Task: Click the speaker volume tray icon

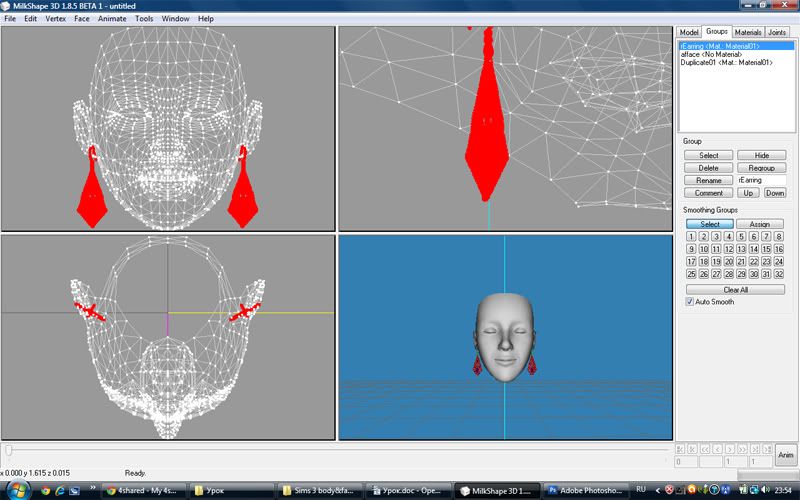Action: coord(765,489)
